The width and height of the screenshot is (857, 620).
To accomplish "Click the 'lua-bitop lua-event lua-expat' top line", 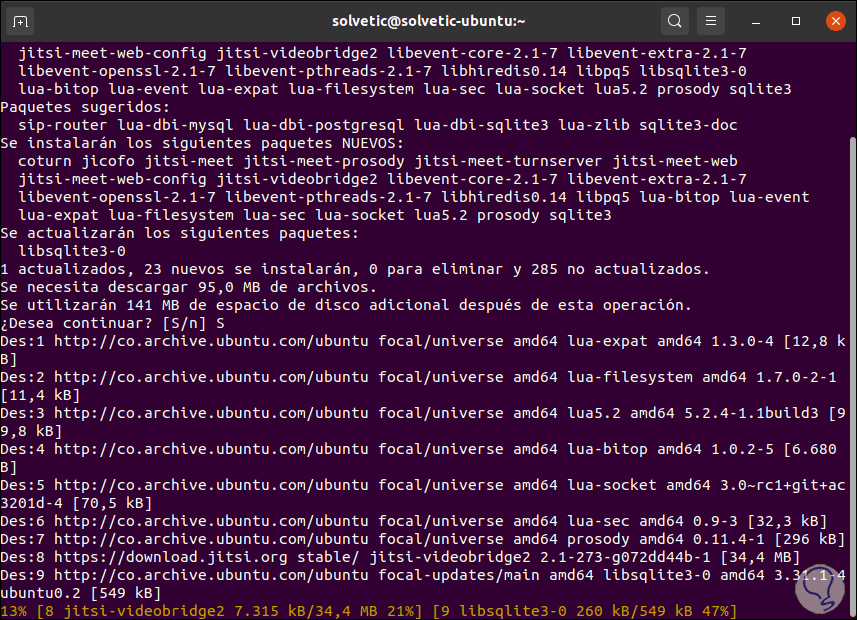I will 404,89.
